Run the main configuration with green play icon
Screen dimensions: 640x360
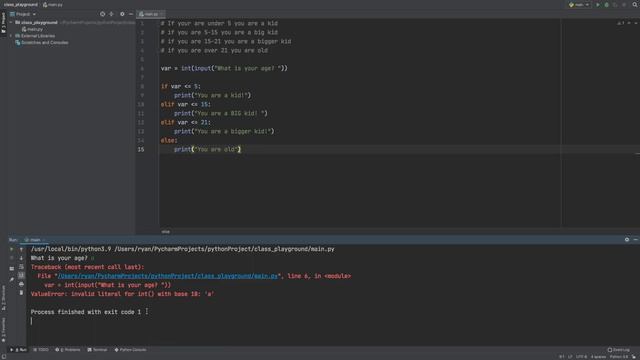tap(598, 5)
